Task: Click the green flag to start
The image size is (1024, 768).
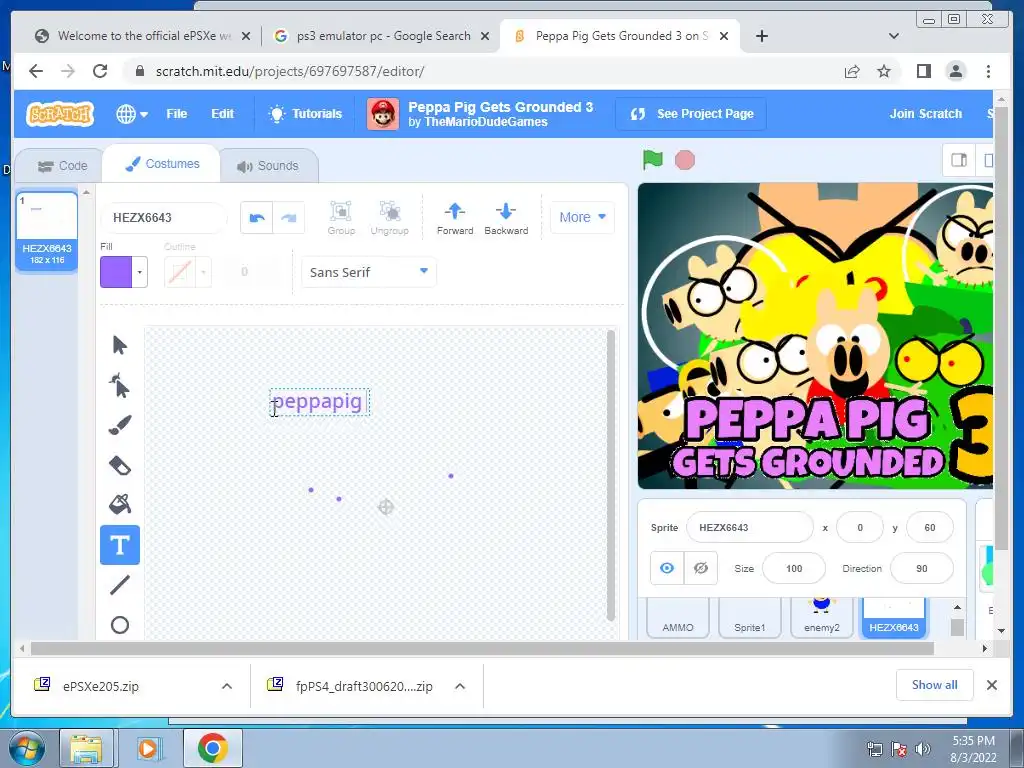Action: 652,160
